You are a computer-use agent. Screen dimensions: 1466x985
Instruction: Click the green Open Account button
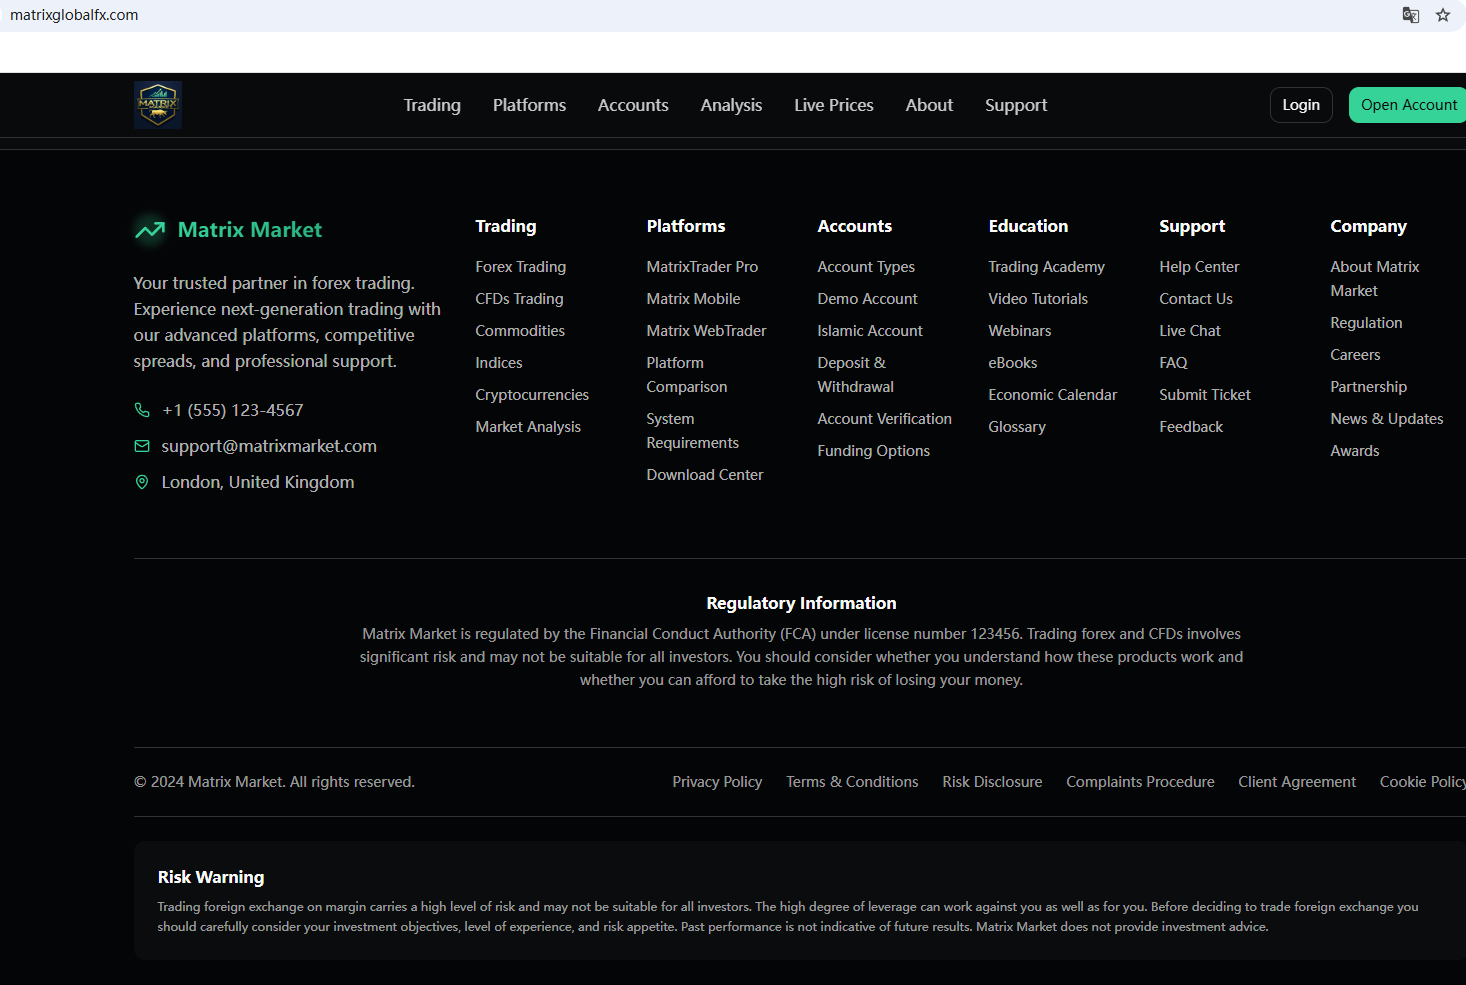(x=1408, y=105)
